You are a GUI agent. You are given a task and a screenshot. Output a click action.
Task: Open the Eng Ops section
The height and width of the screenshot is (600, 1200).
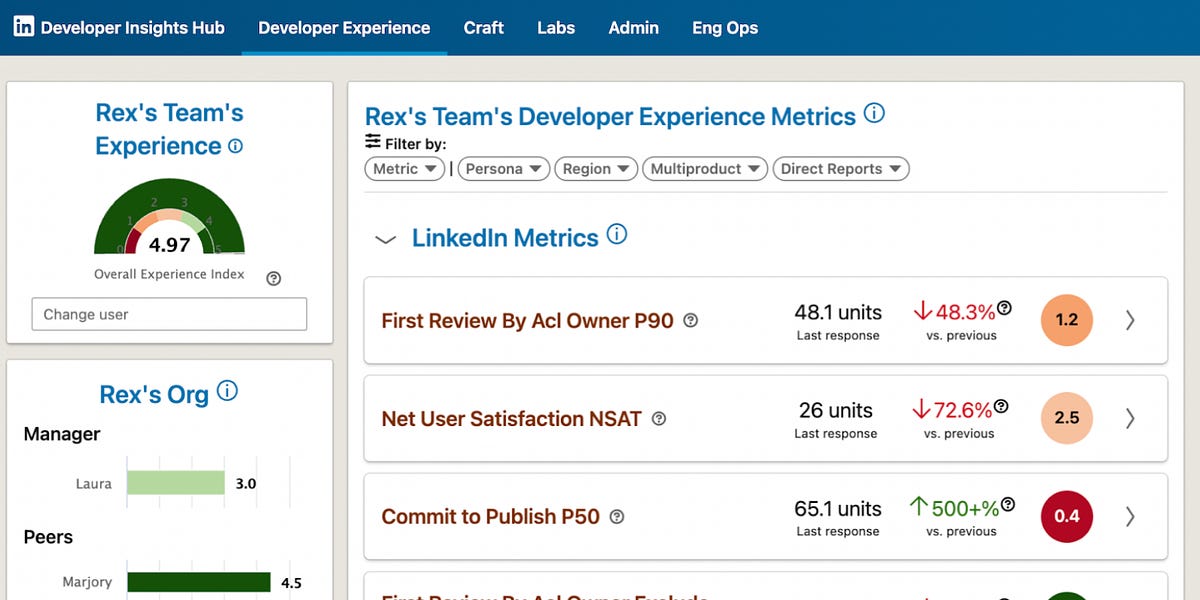[x=725, y=27]
